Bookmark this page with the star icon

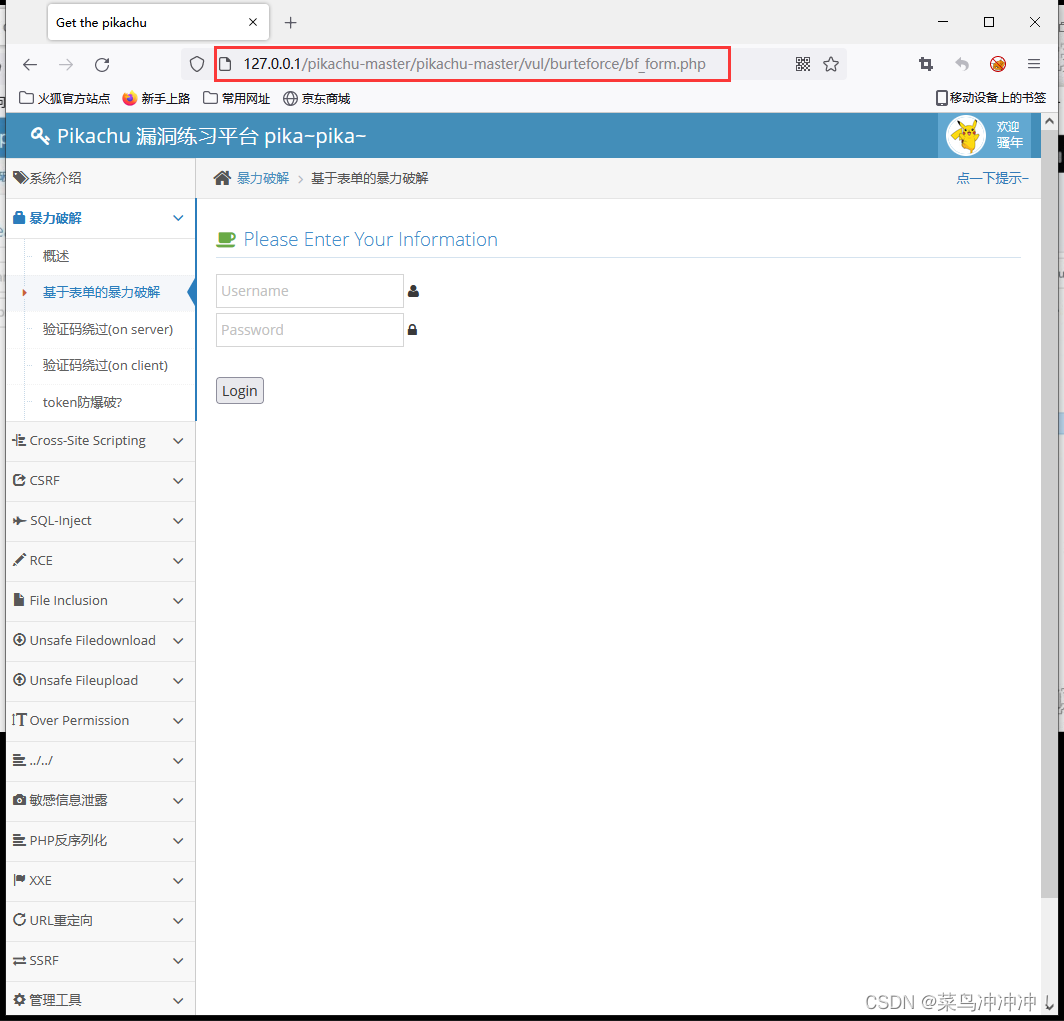click(831, 64)
